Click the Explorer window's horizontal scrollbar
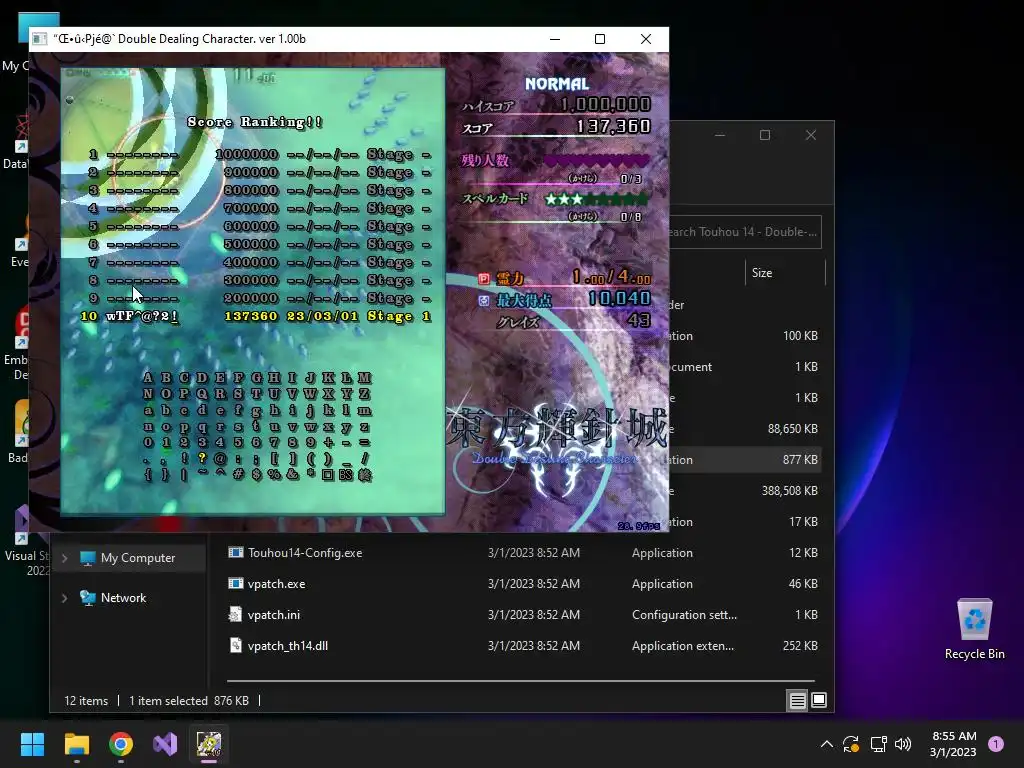The image size is (1024, 768). (520, 681)
